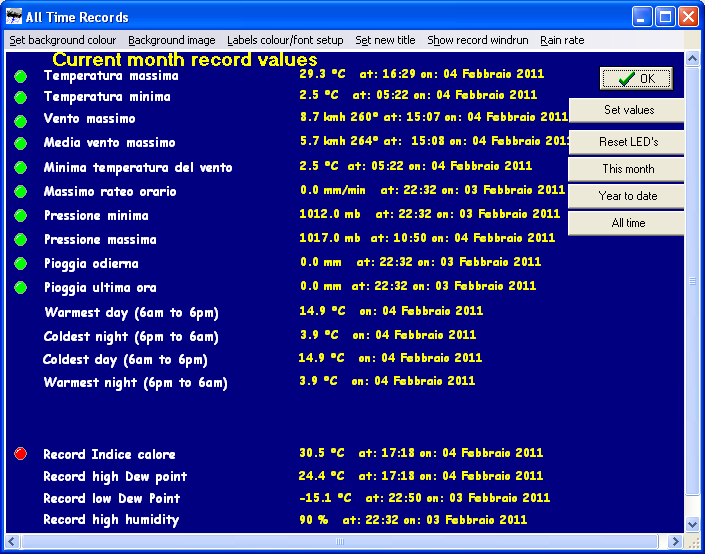705x554 pixels.
Task: Switch to All time records
Action: pos(627,223)
